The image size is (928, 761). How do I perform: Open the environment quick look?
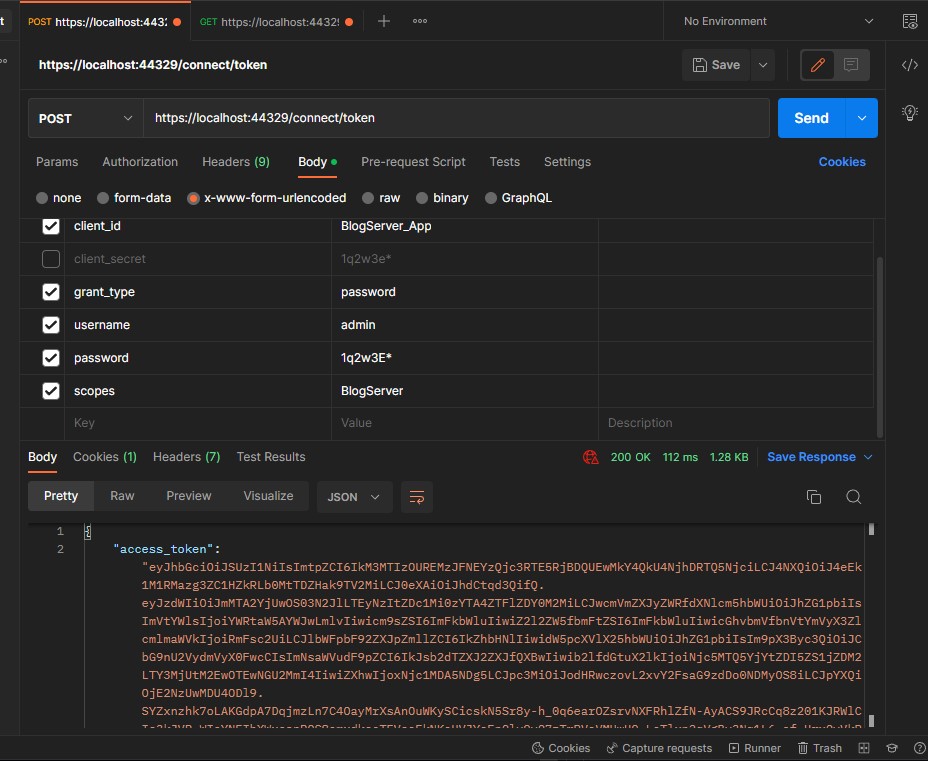[908, 20]
